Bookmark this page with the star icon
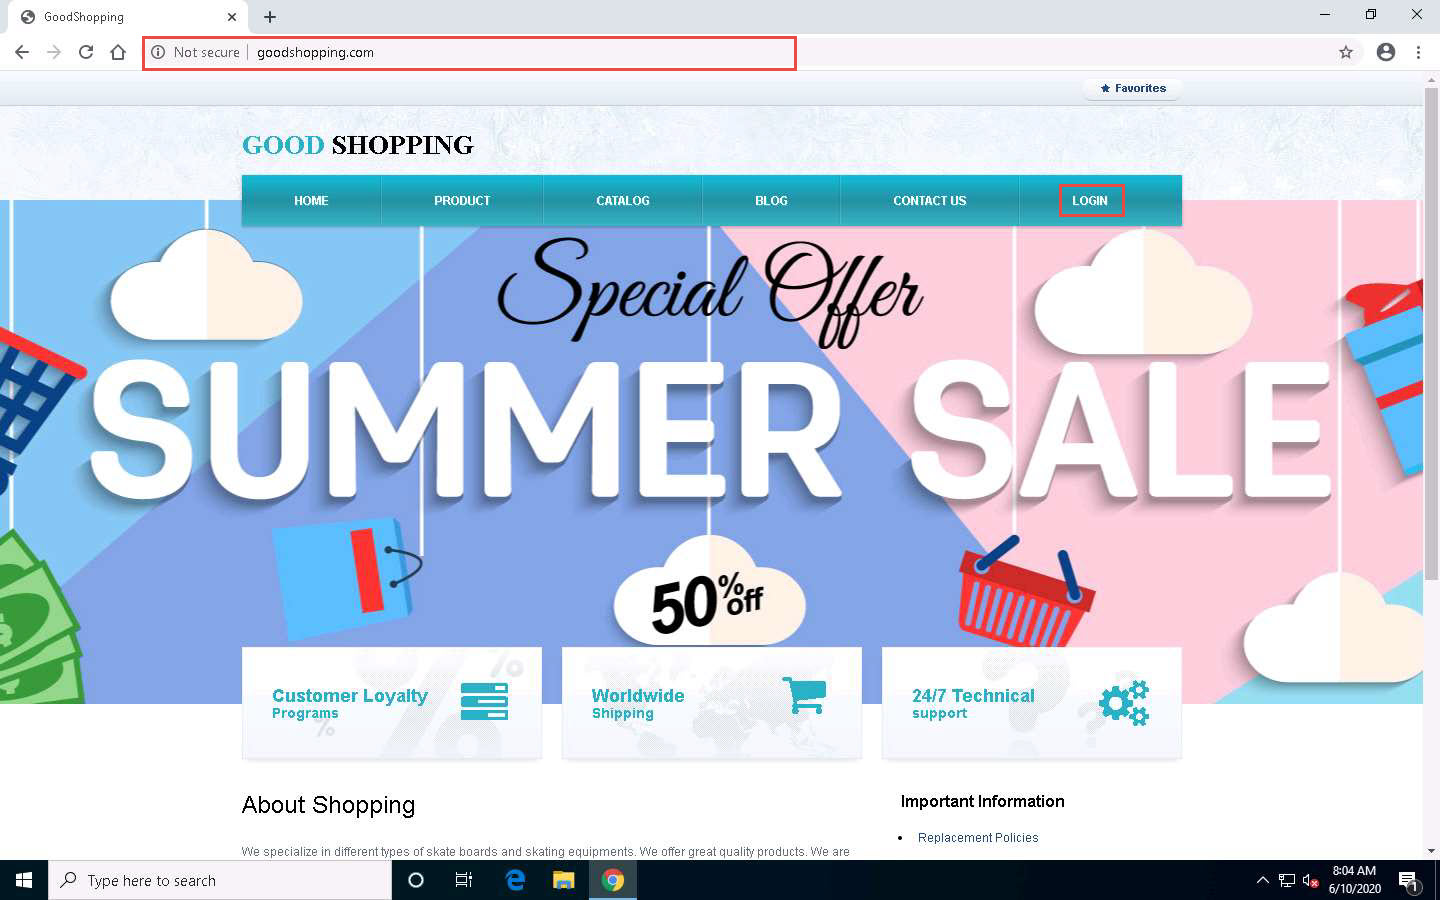Image resolution: width=1440 pixels, height=900 pixels. coord(1346,52)
